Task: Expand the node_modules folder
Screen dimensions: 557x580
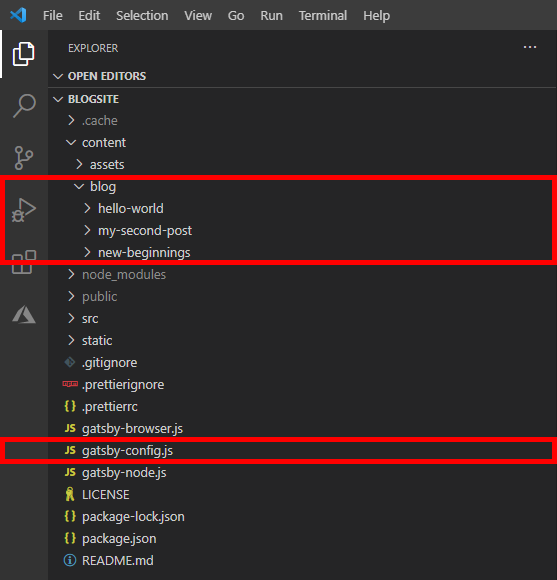Action: 71,274
